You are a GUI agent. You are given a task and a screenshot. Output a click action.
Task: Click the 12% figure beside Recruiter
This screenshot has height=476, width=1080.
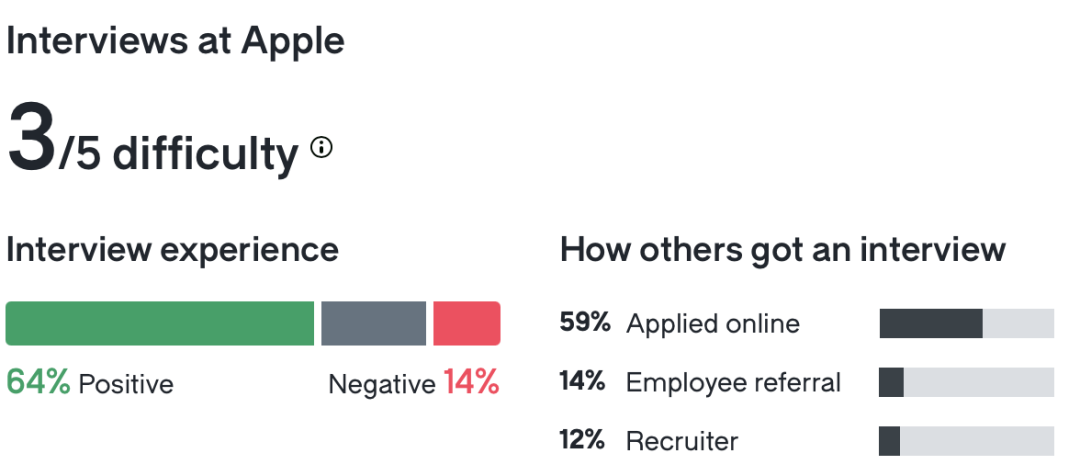(585, 440)
